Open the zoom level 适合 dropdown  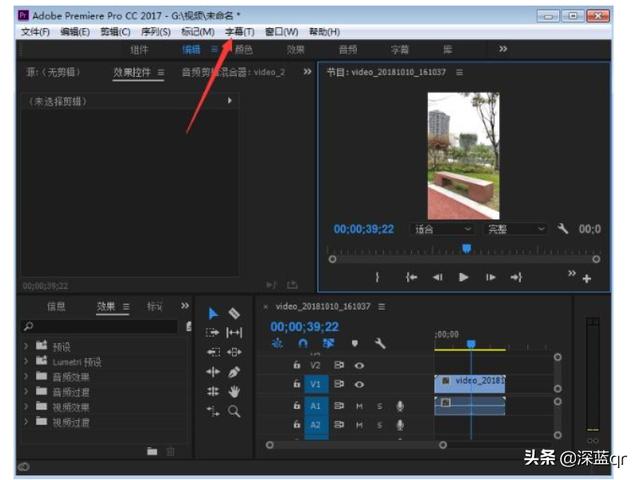[x=442, y=229]
